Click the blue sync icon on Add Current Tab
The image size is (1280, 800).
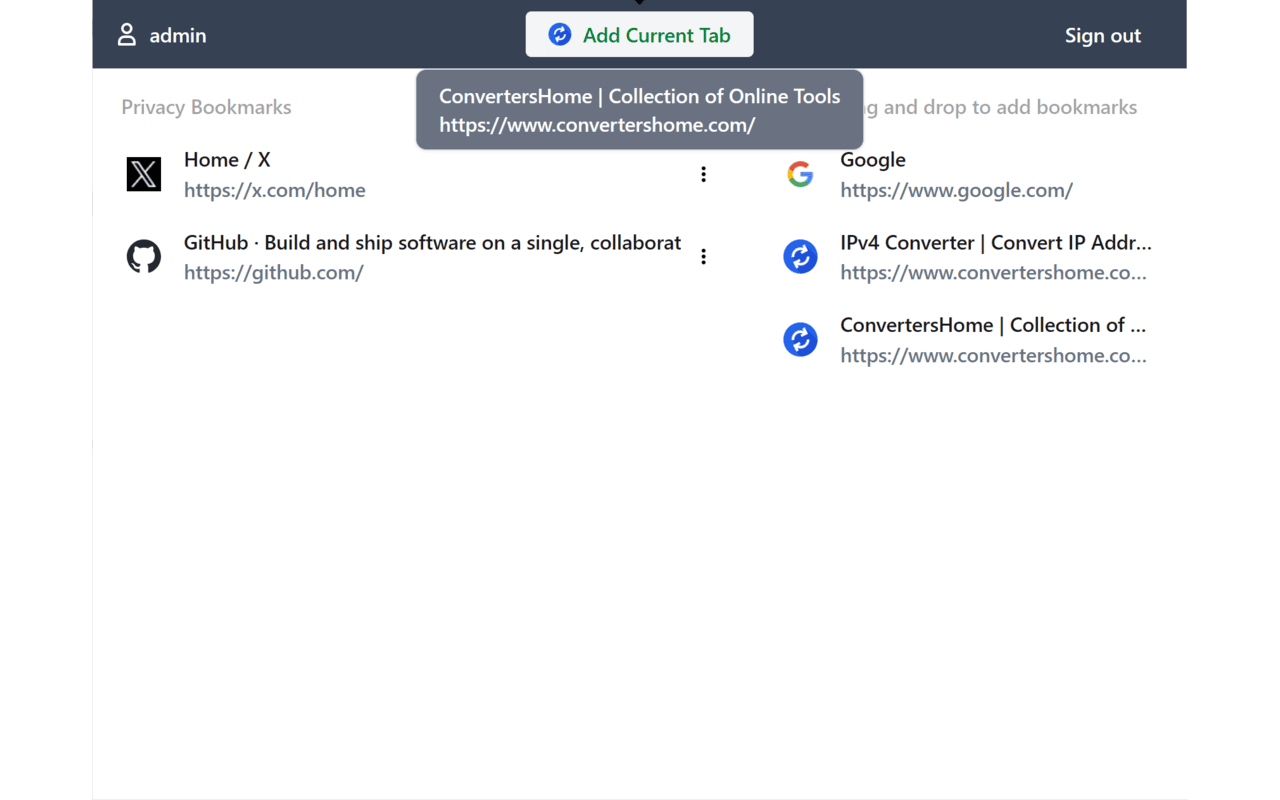[559, 33]
